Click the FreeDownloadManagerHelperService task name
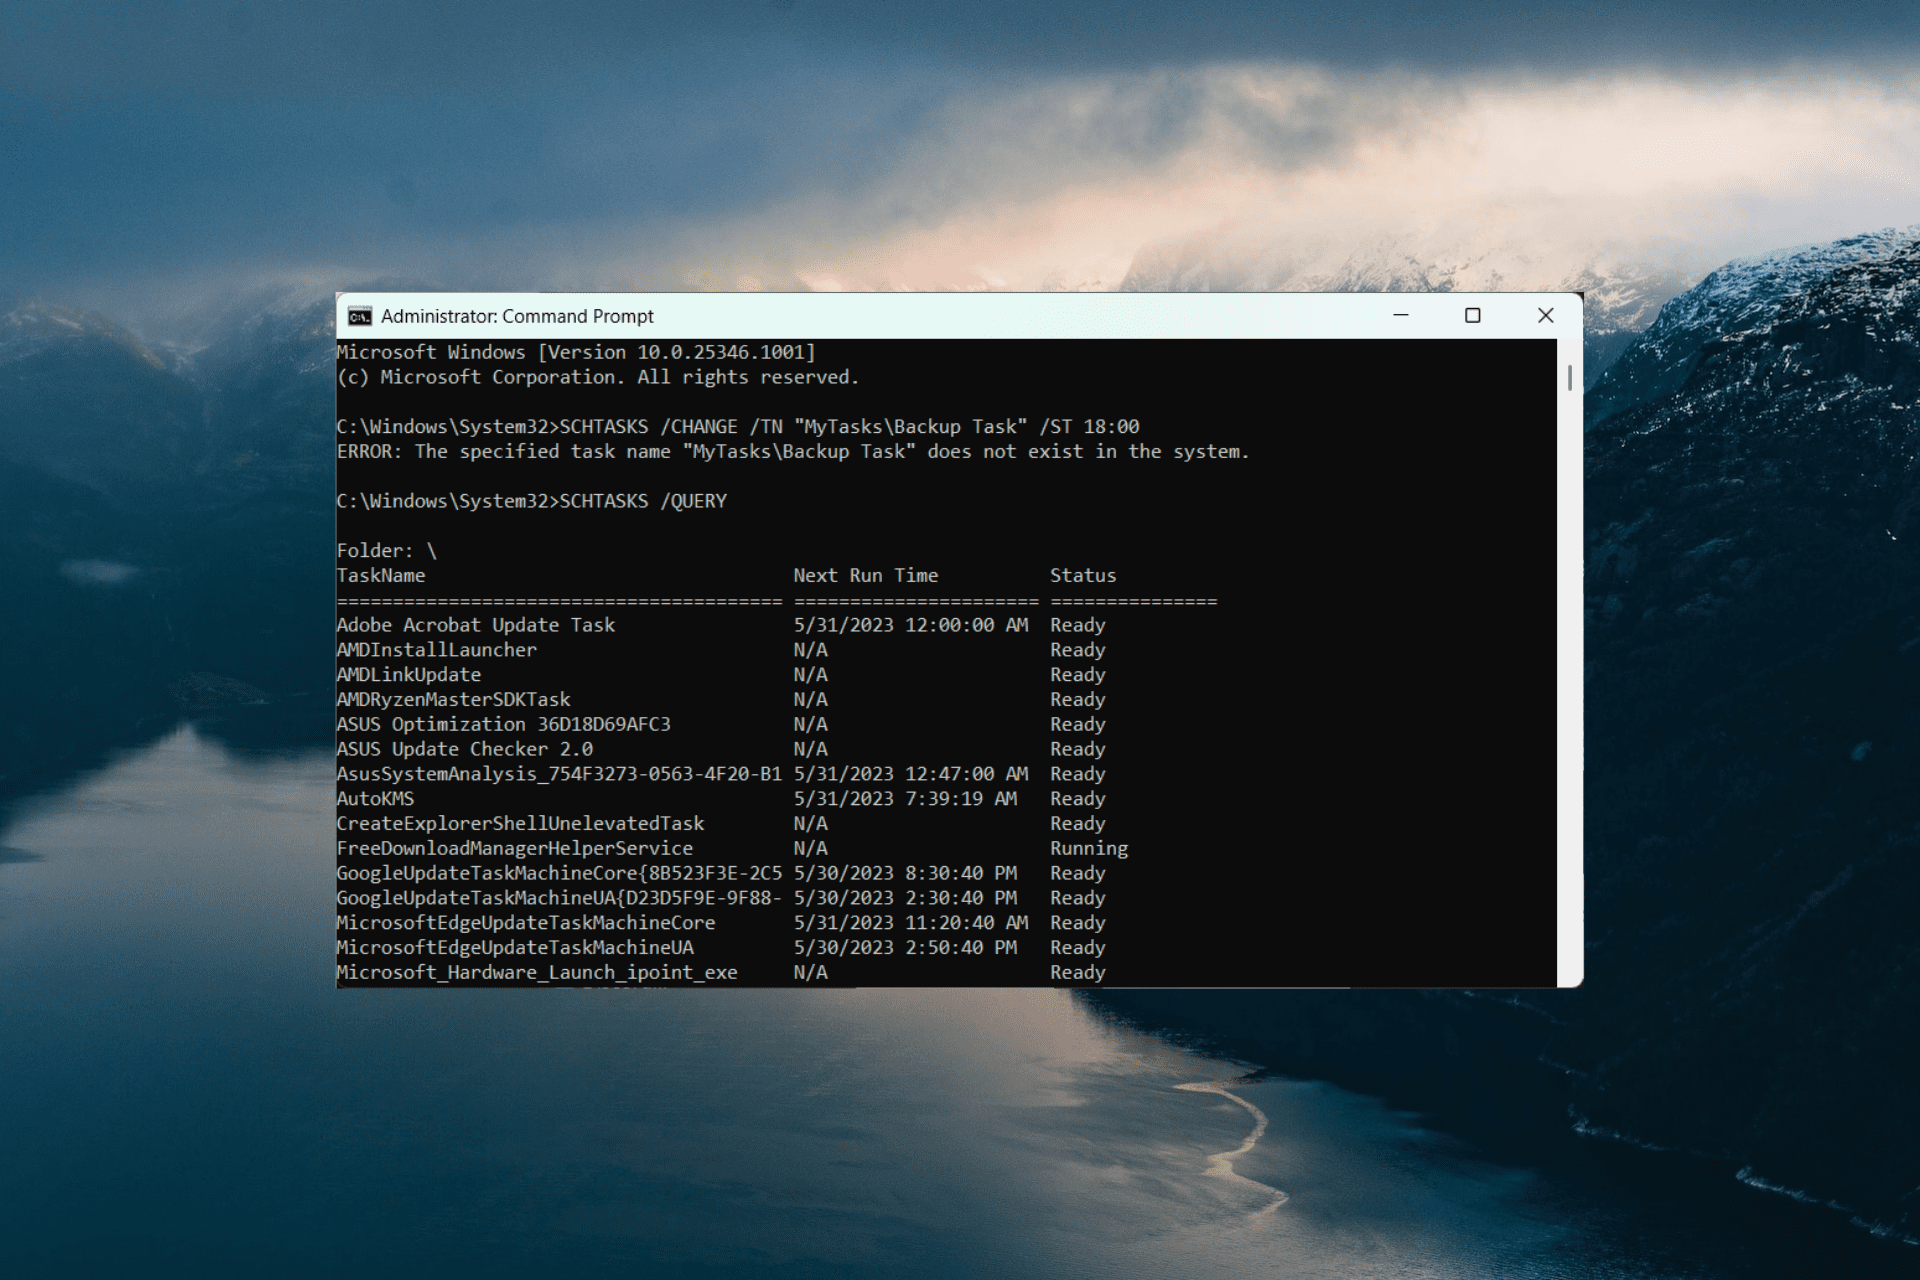Viewport: 1920px width, 1280px height. point(515,849)
